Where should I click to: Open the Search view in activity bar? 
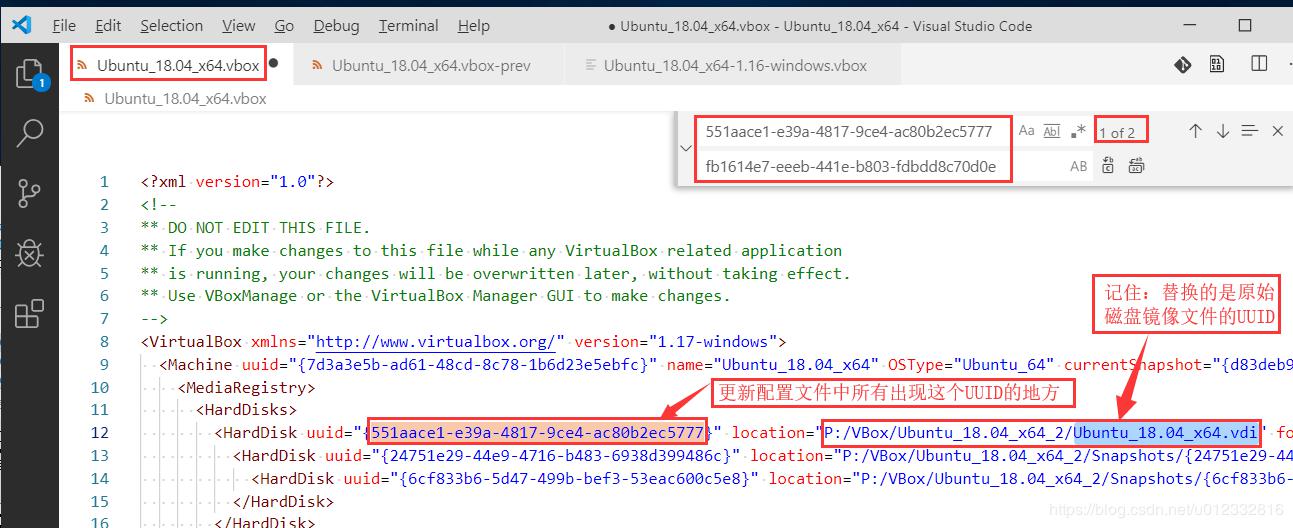pyautogui.click(x=30, y=133)
